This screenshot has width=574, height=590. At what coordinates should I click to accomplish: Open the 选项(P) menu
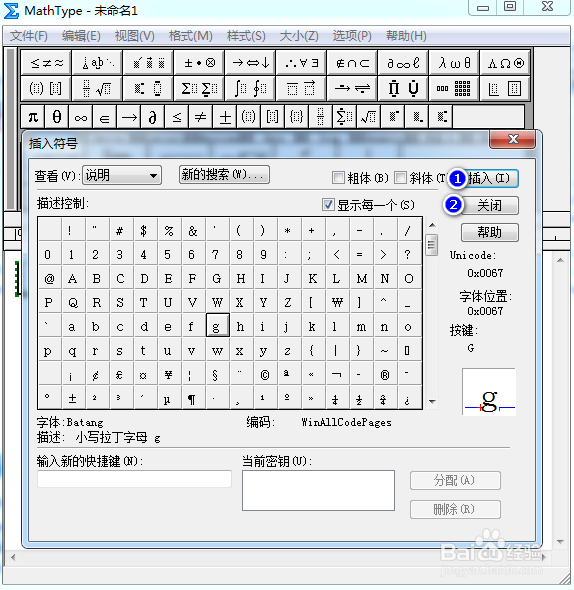pyautogui.click(x=352, y=36)
